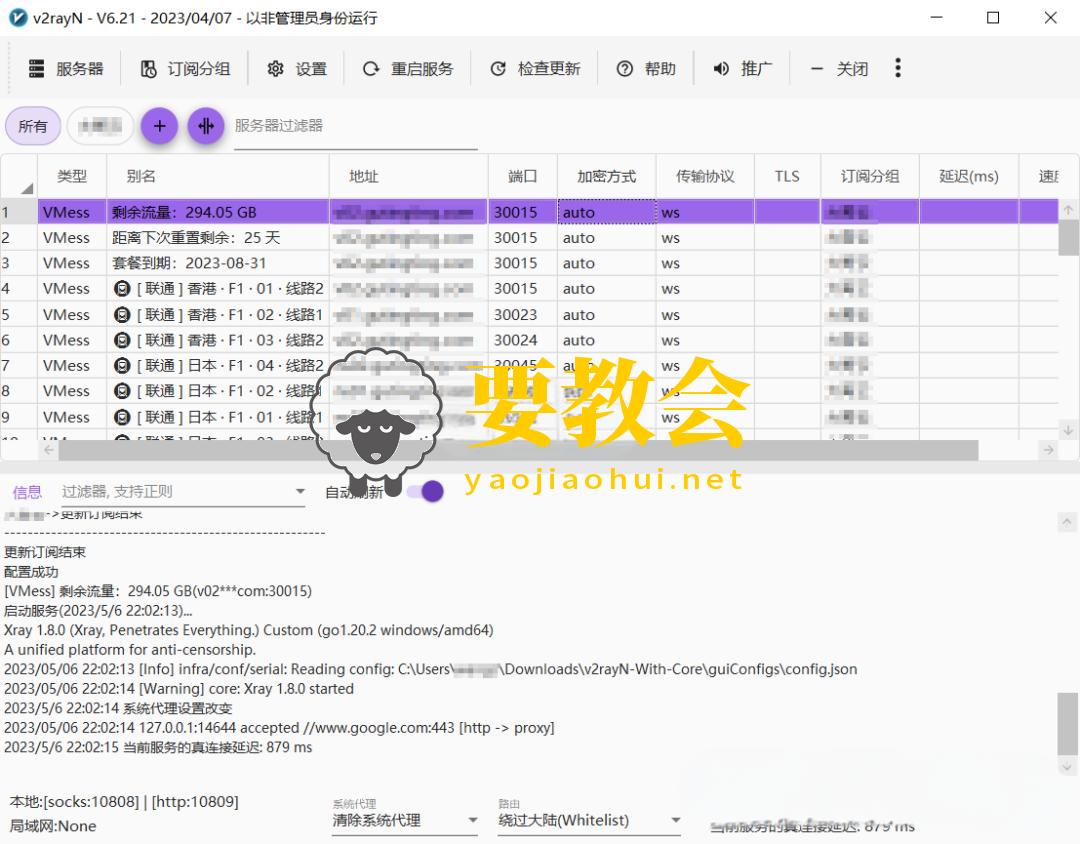
Task: Click the icon beside 香港 · F1 · 01
Action: point(122,289)
